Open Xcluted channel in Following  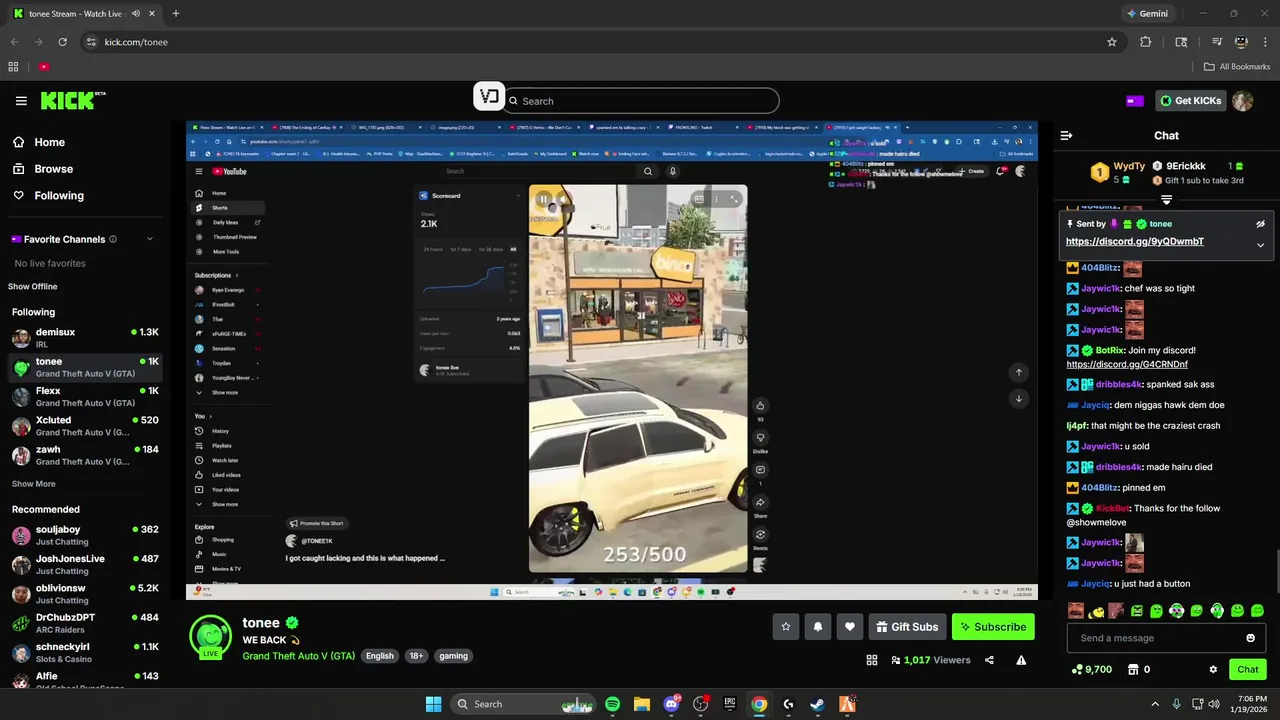pos(85,426)
